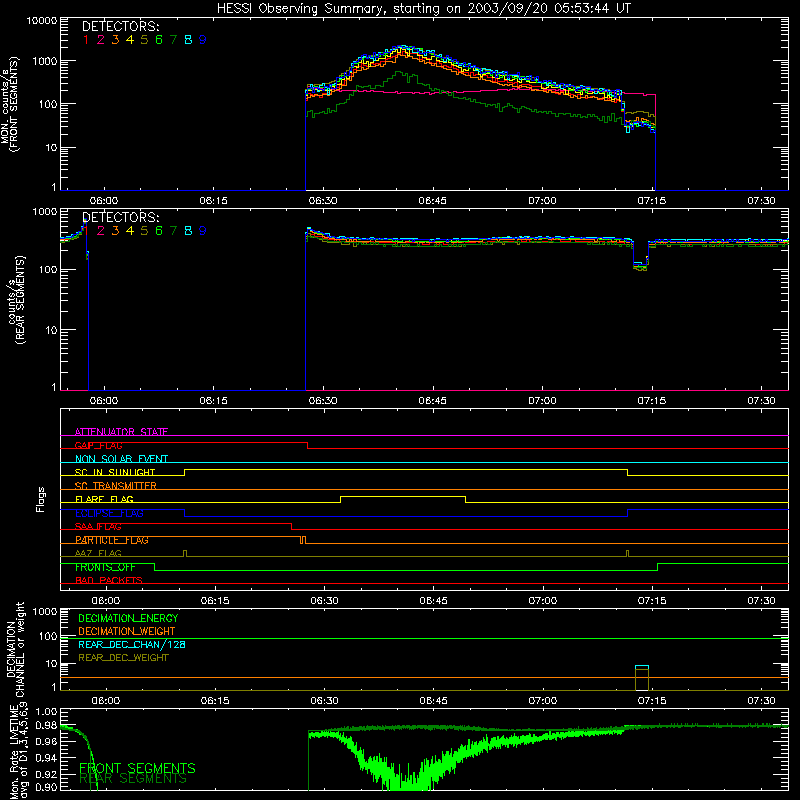Viewport: 800px width, 800px height.
Task: Click the REAR_DEC_WEIGHT legend entry
Action: tap(123, 658)
